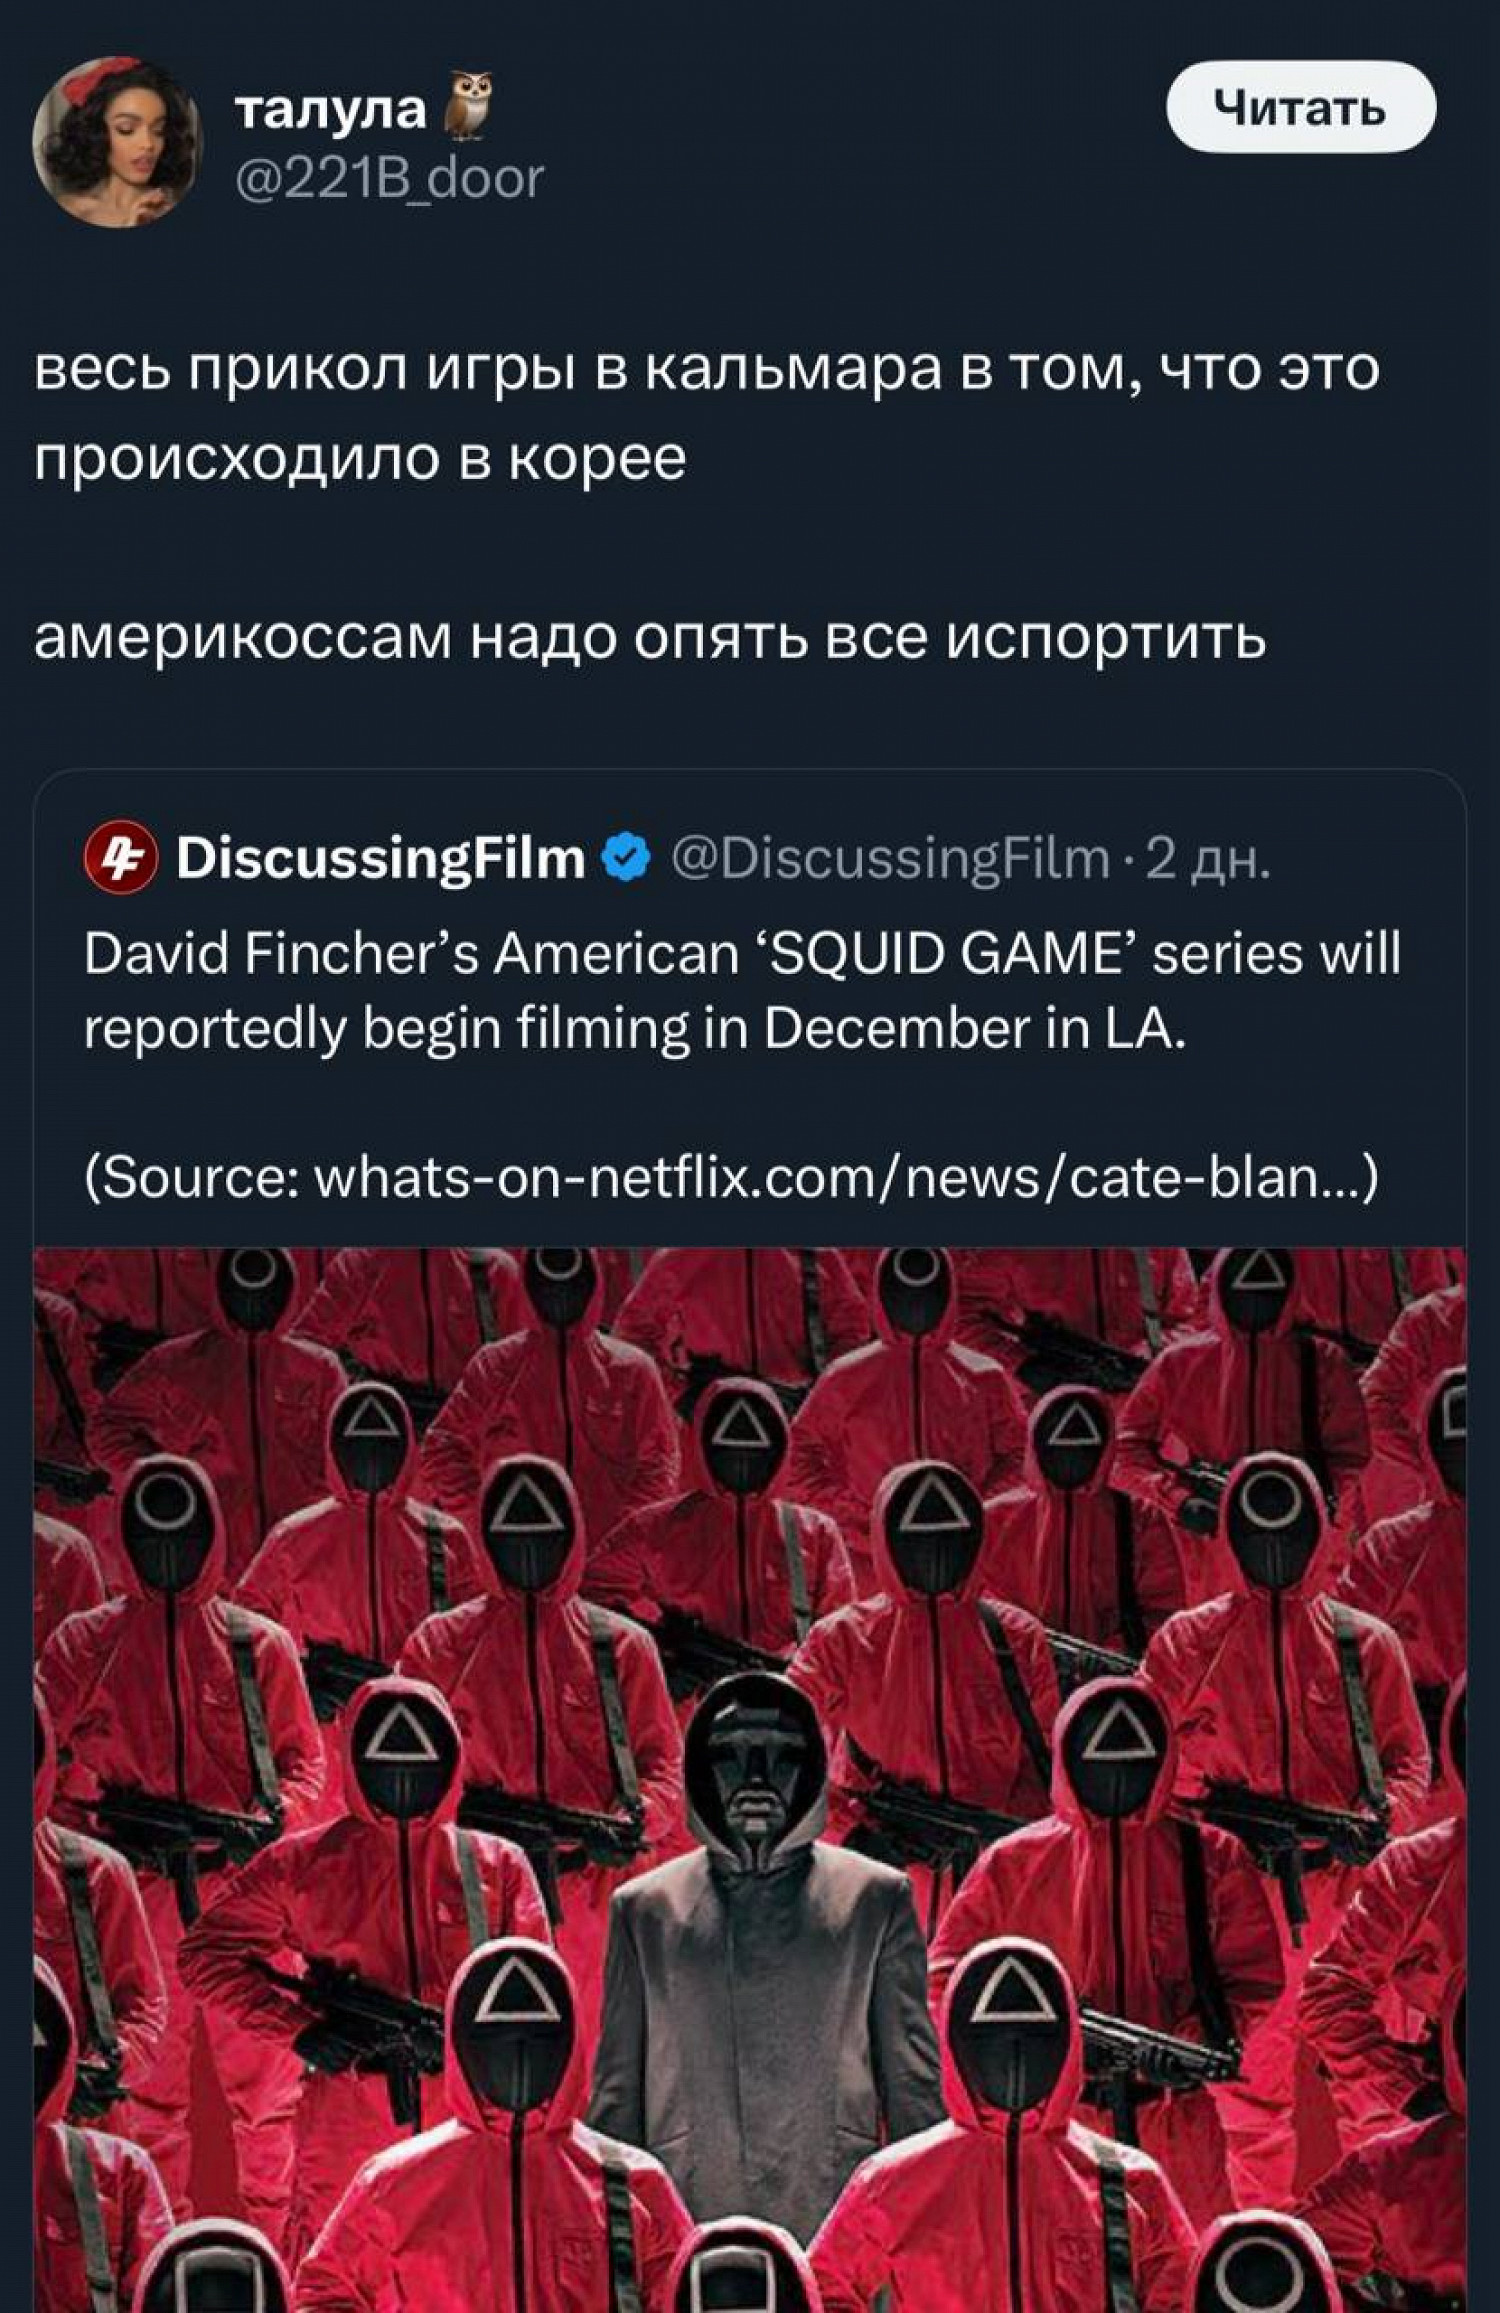Viewport: 1500px width, 2313px height.
Task: Open the '2 дн.' timestamp of quoted tweet
Action: pos(1209,859)
